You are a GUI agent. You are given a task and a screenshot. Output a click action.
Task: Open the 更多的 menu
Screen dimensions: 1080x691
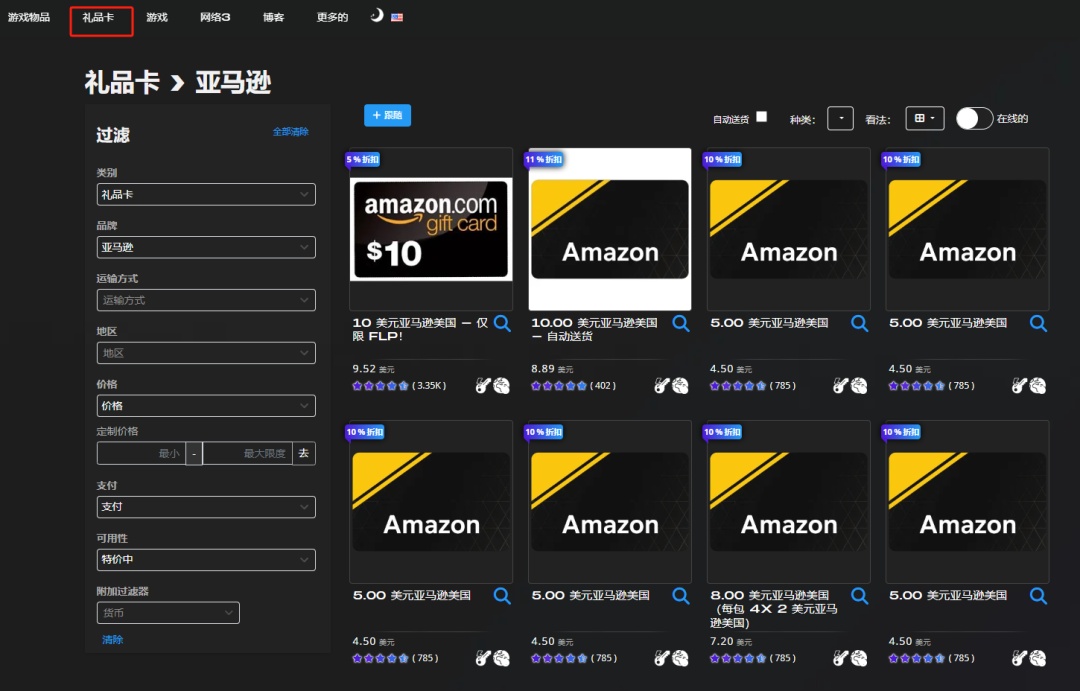332,17
